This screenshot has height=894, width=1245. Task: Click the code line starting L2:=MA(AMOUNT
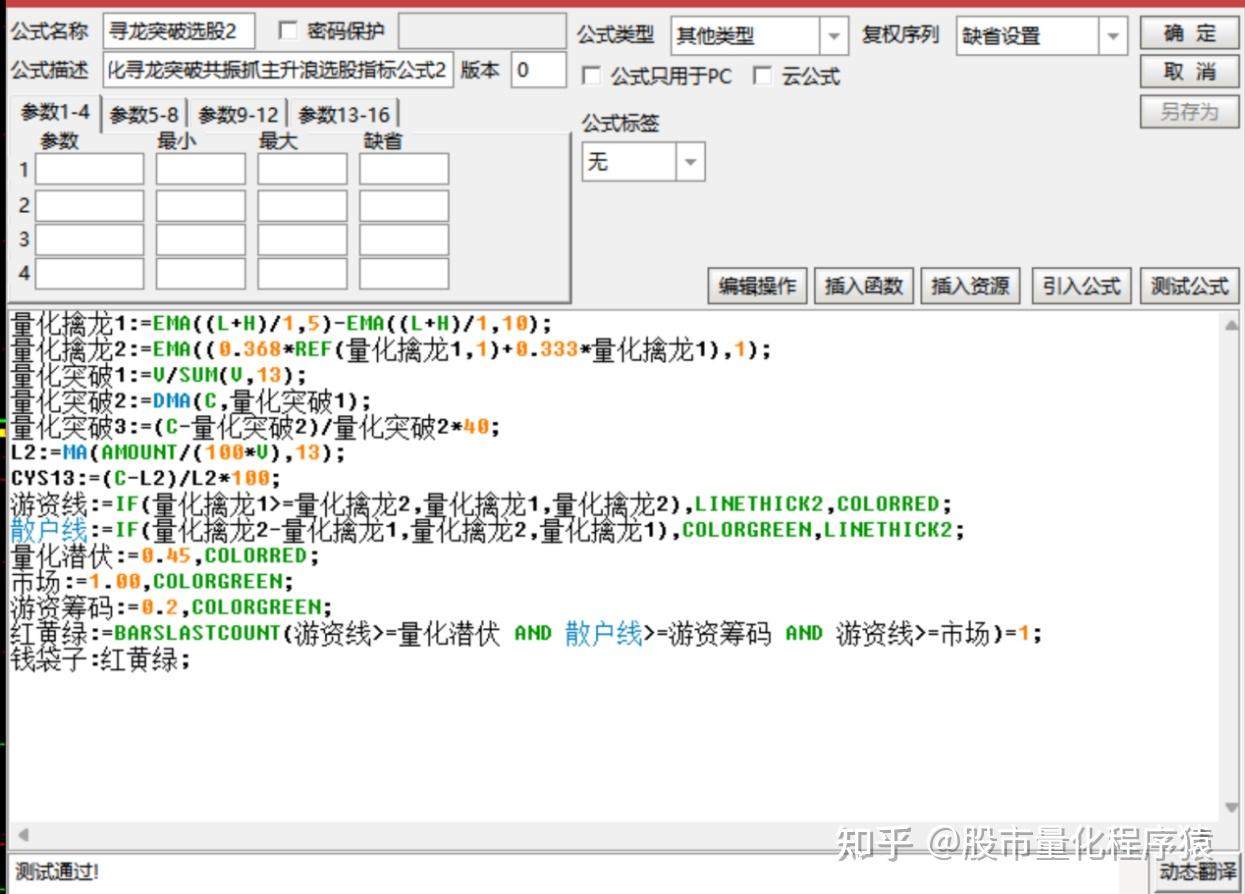(178, 453)
